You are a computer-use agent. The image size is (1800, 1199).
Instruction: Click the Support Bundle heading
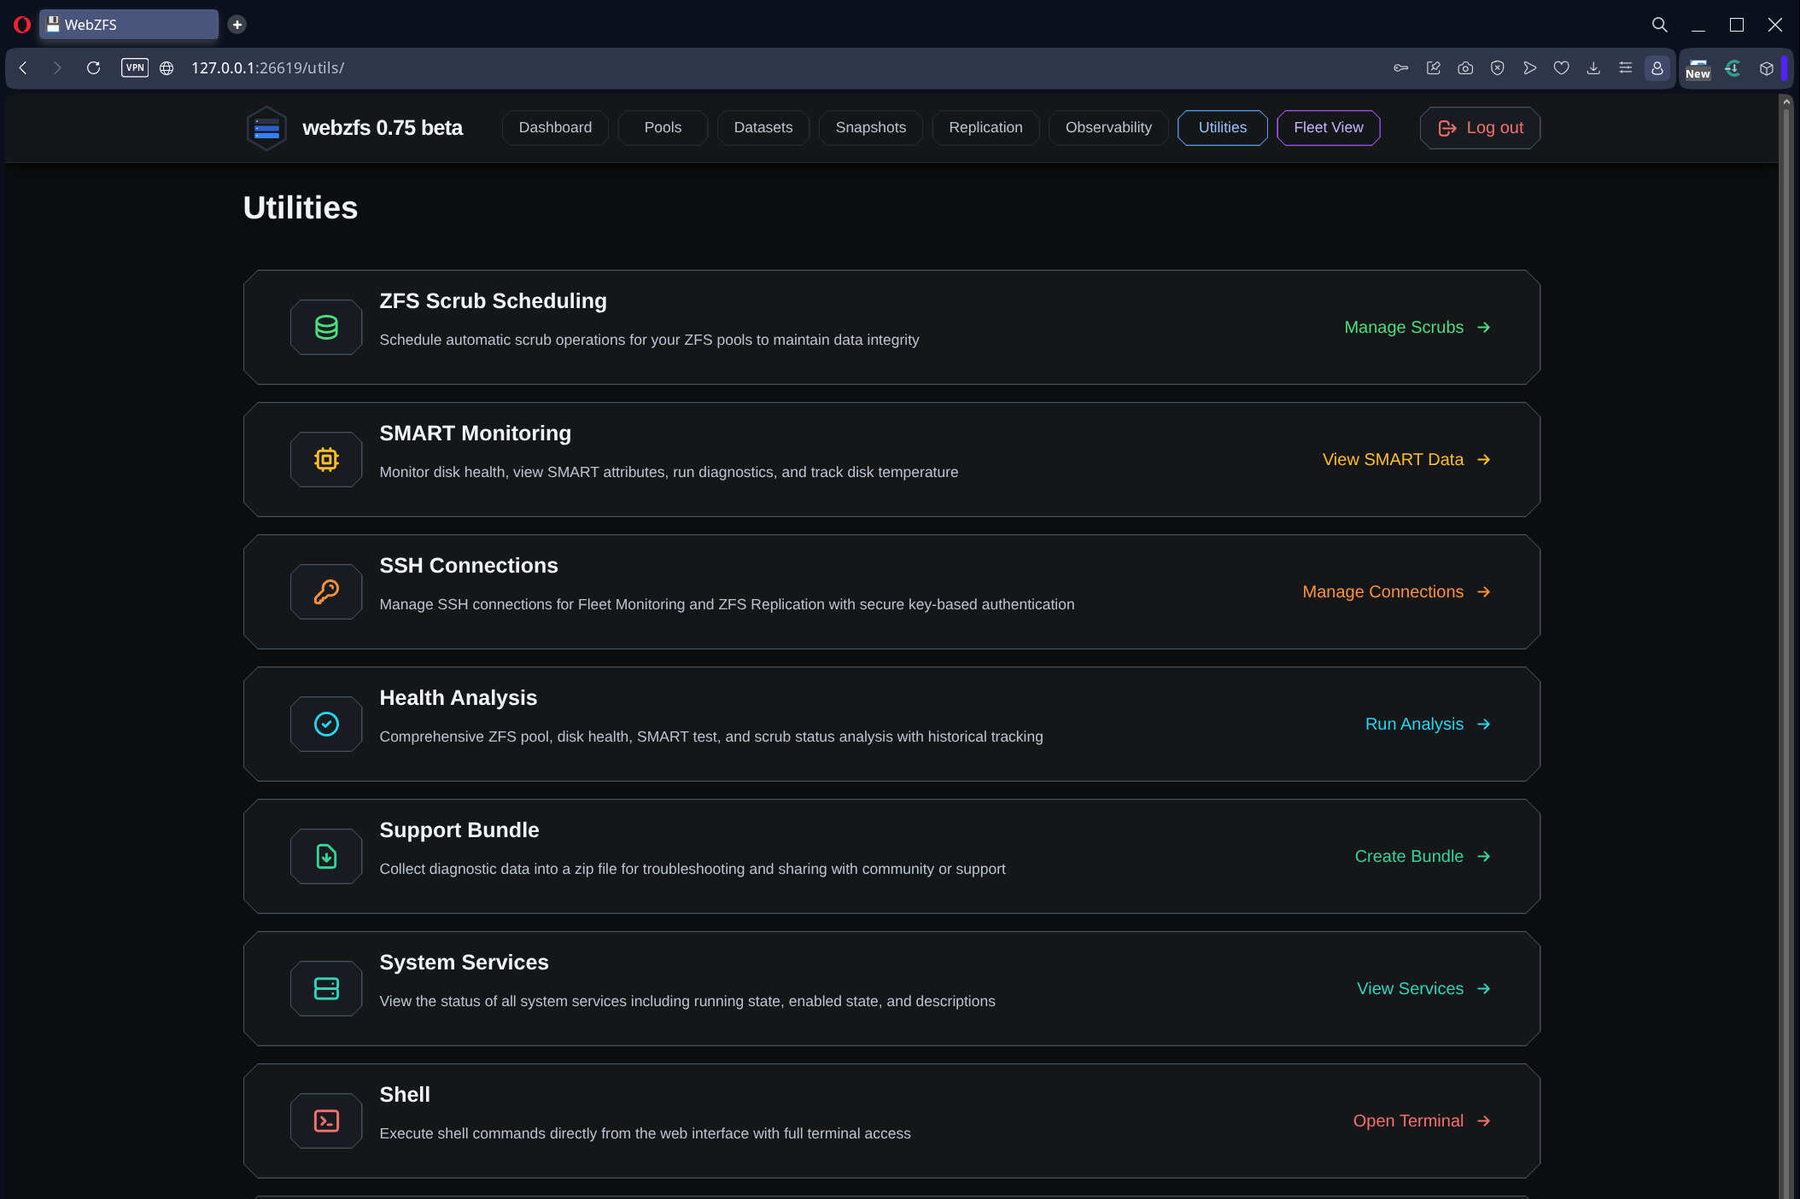point(459,830)
